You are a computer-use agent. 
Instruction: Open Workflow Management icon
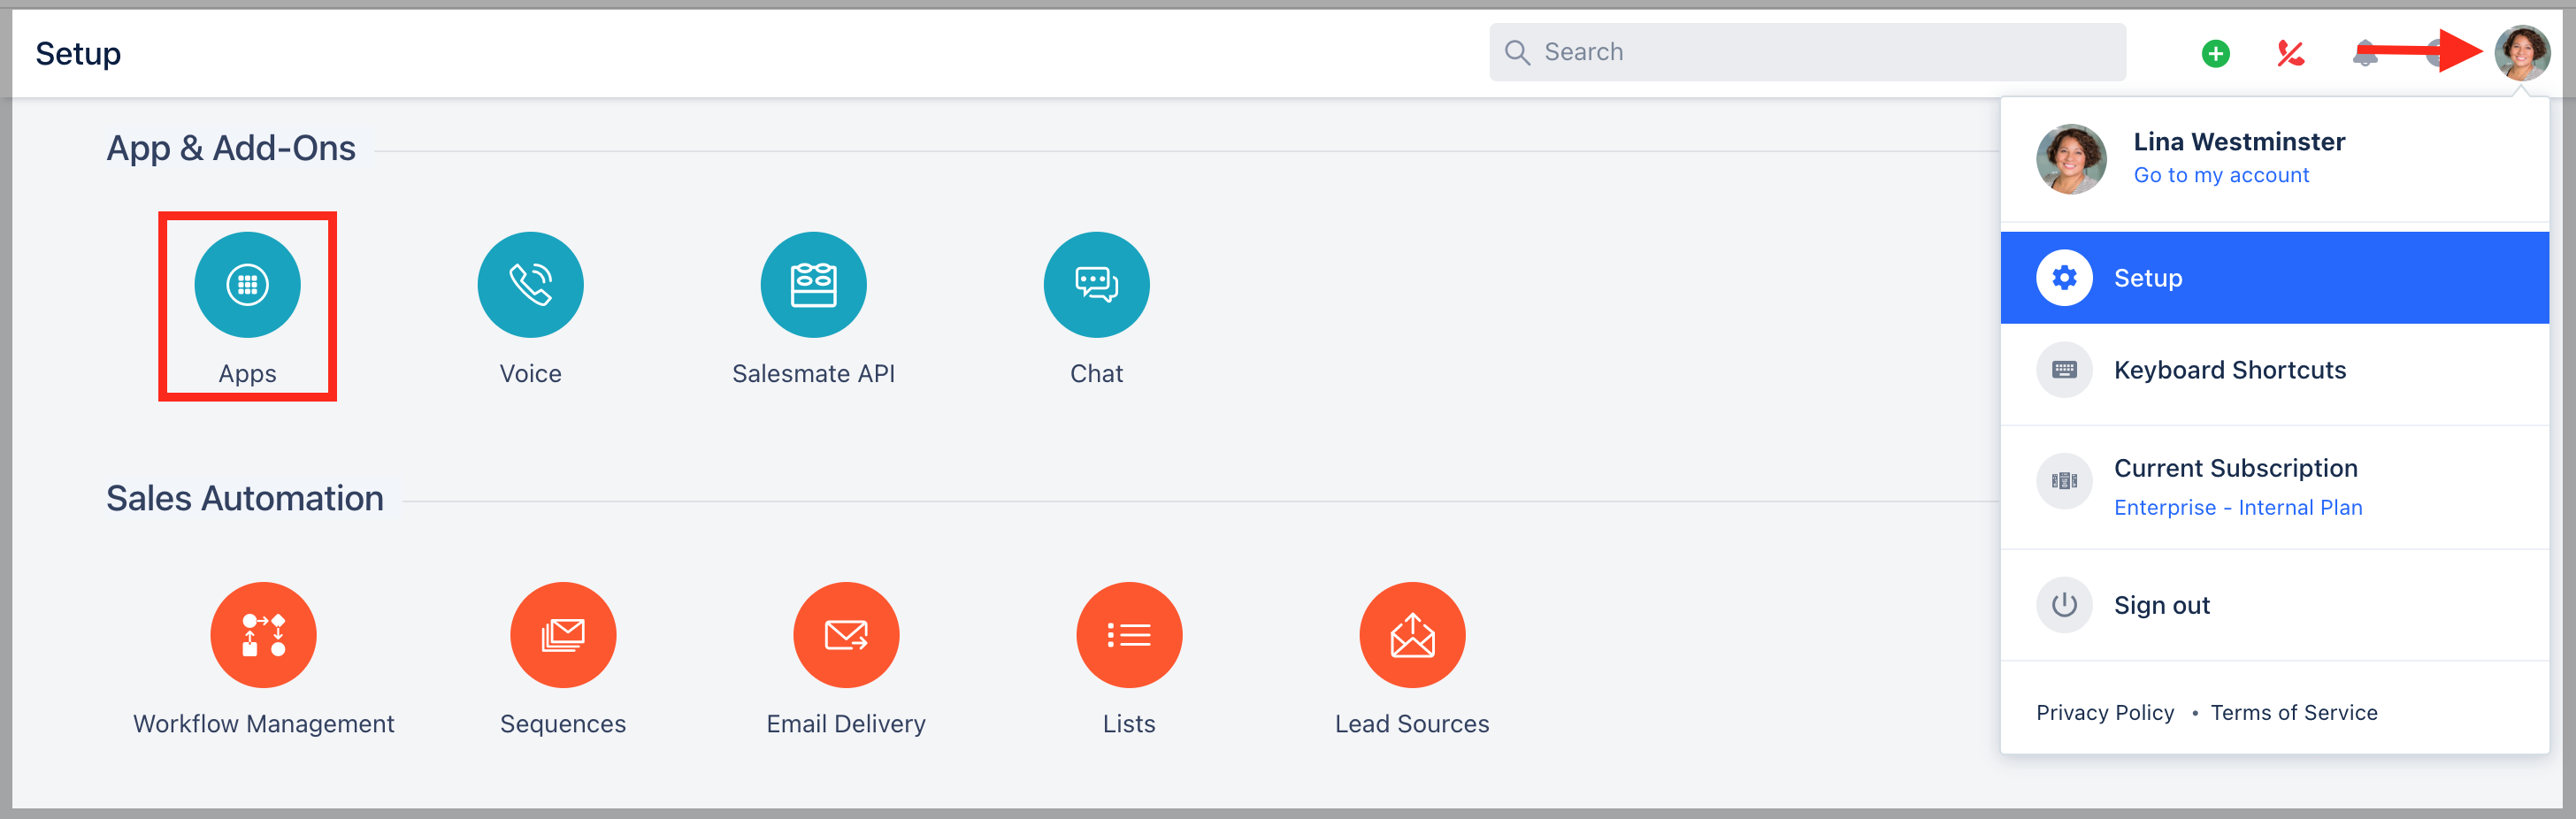tap(263, 635)
